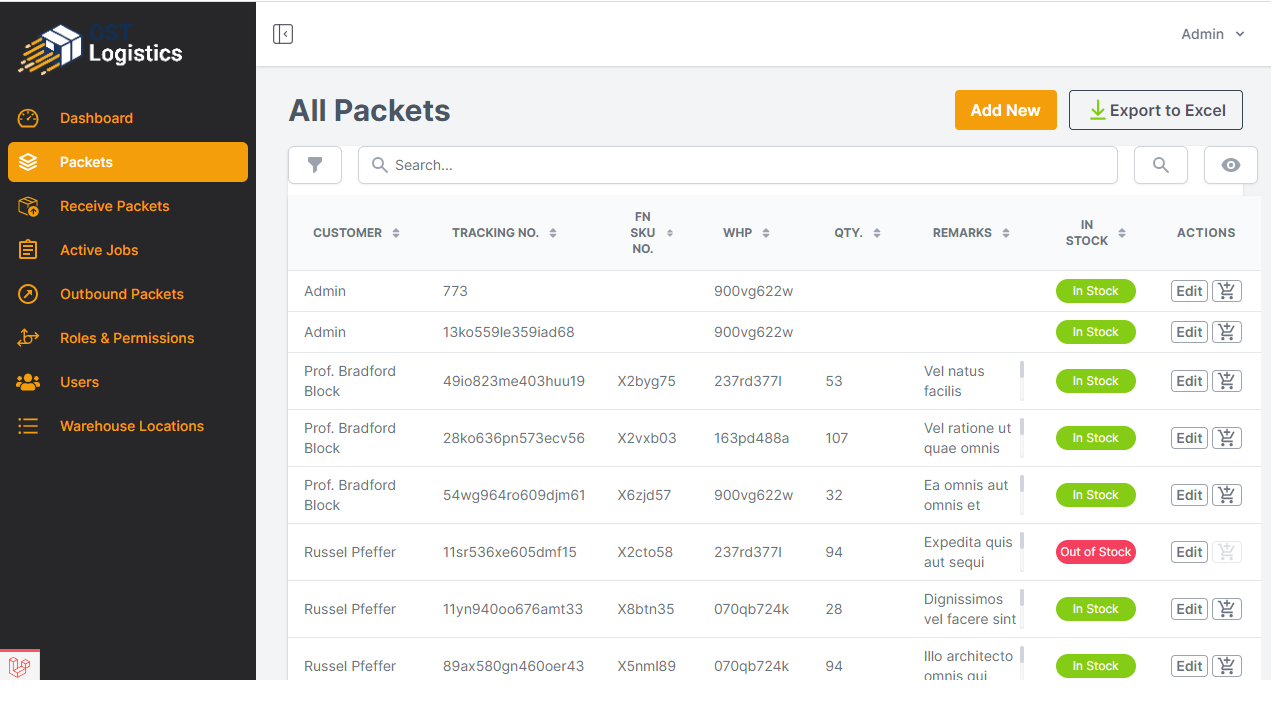Screen dimensions: 1273x701
Task: Click the DST Logistics logo
Action: pyautogui.click(x=101, y=48)
